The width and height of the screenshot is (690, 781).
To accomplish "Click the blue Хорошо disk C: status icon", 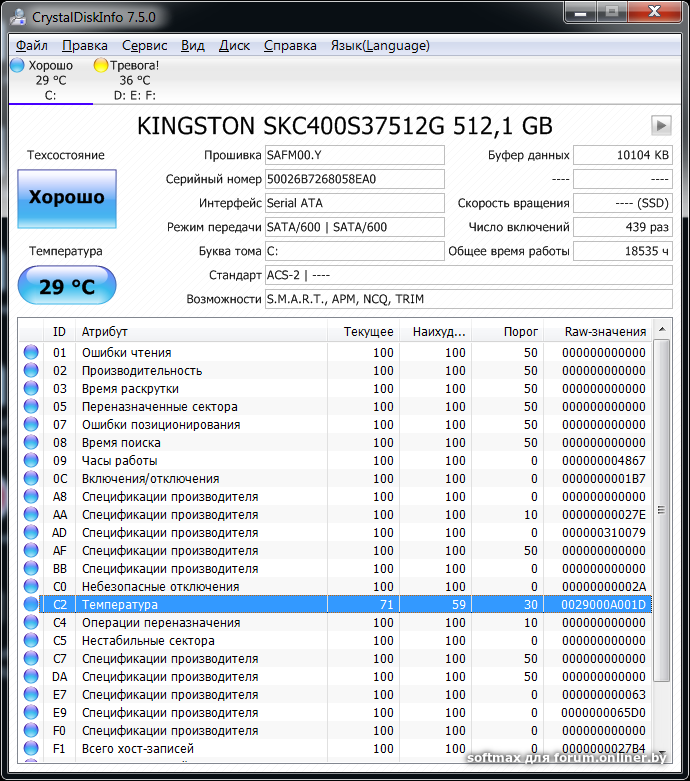I will pyautogui.click(x=17, y=65).
